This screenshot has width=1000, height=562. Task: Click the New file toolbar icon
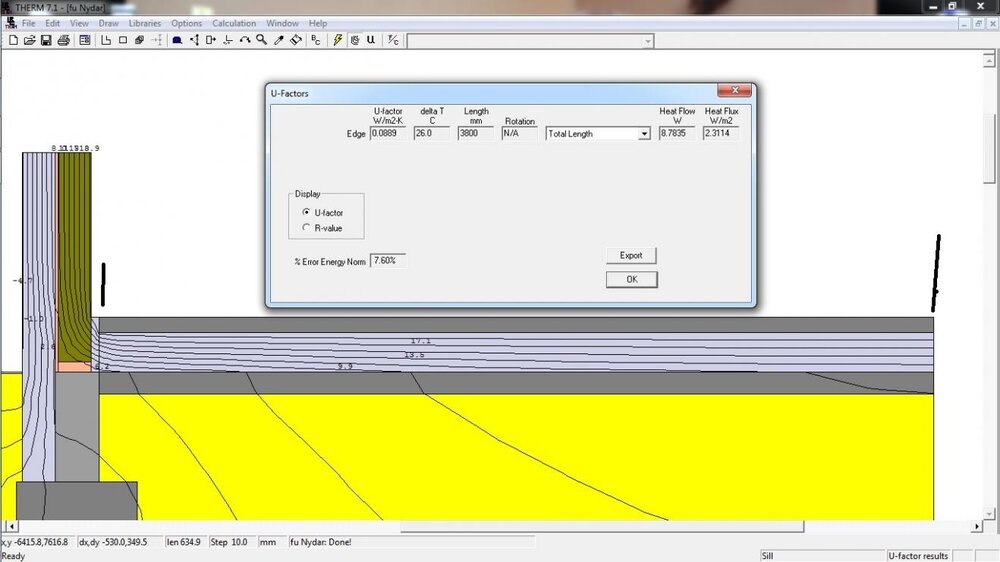pyautogui.click(x=13, y=41)
